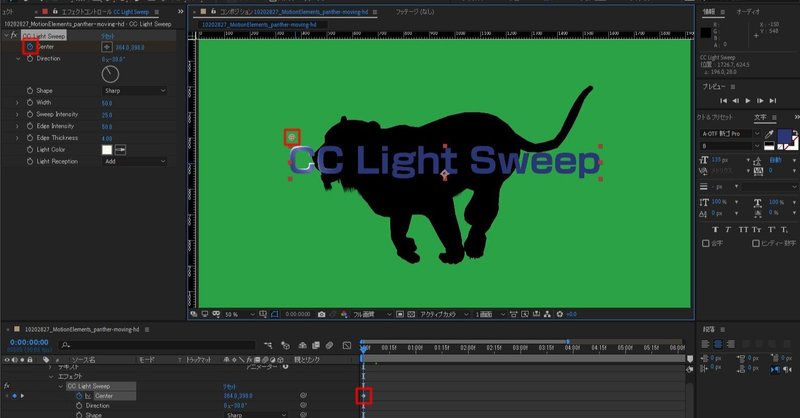The width and height of the screenshot is (800, 418).
Task: Jump to last frame in Preview panel
Action: (773, 101)
